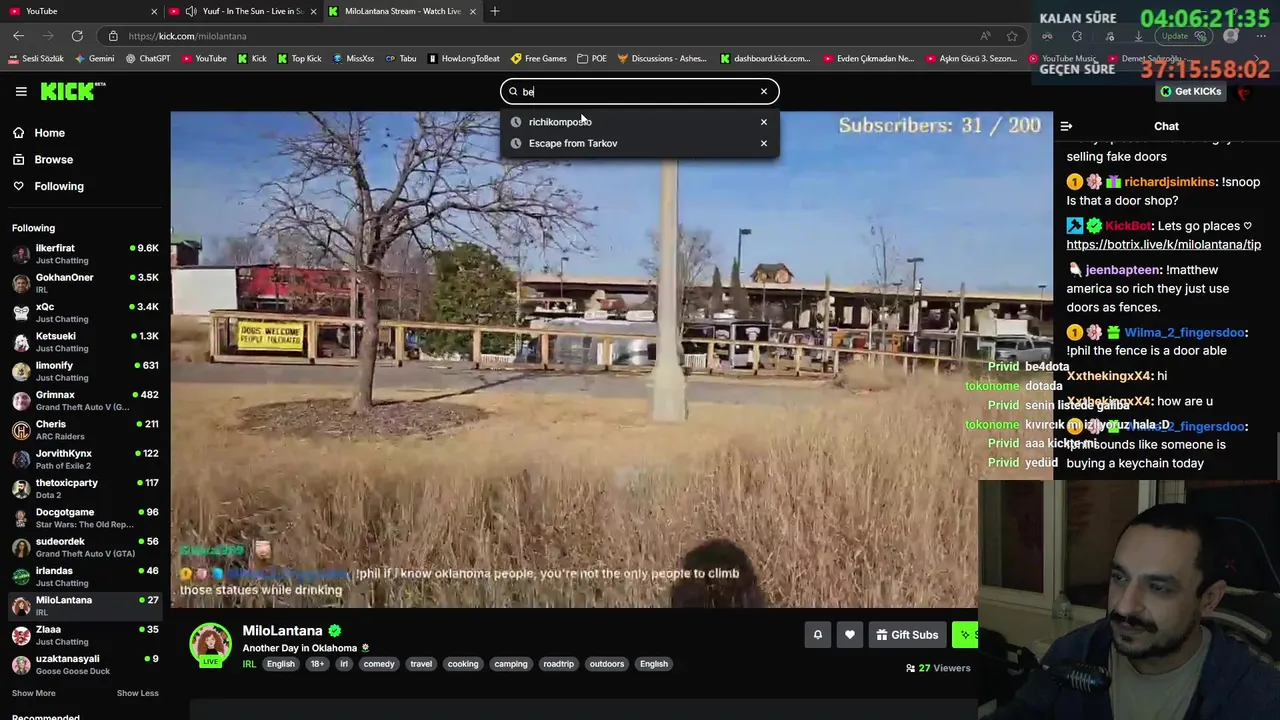
Task: Expand the list with Show More
Action: [34, 693]
